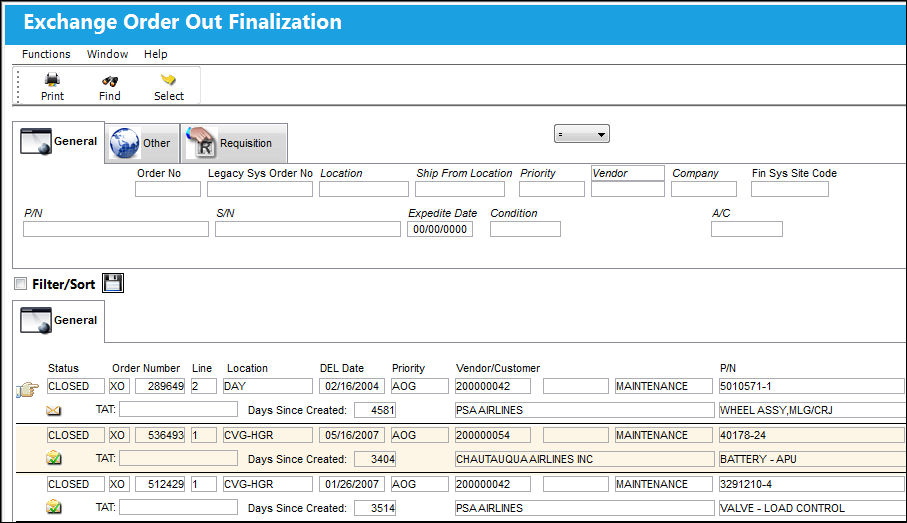Click Days Since Created value 3514
This screenshot has height=523, width=907.
coord(375,508)
